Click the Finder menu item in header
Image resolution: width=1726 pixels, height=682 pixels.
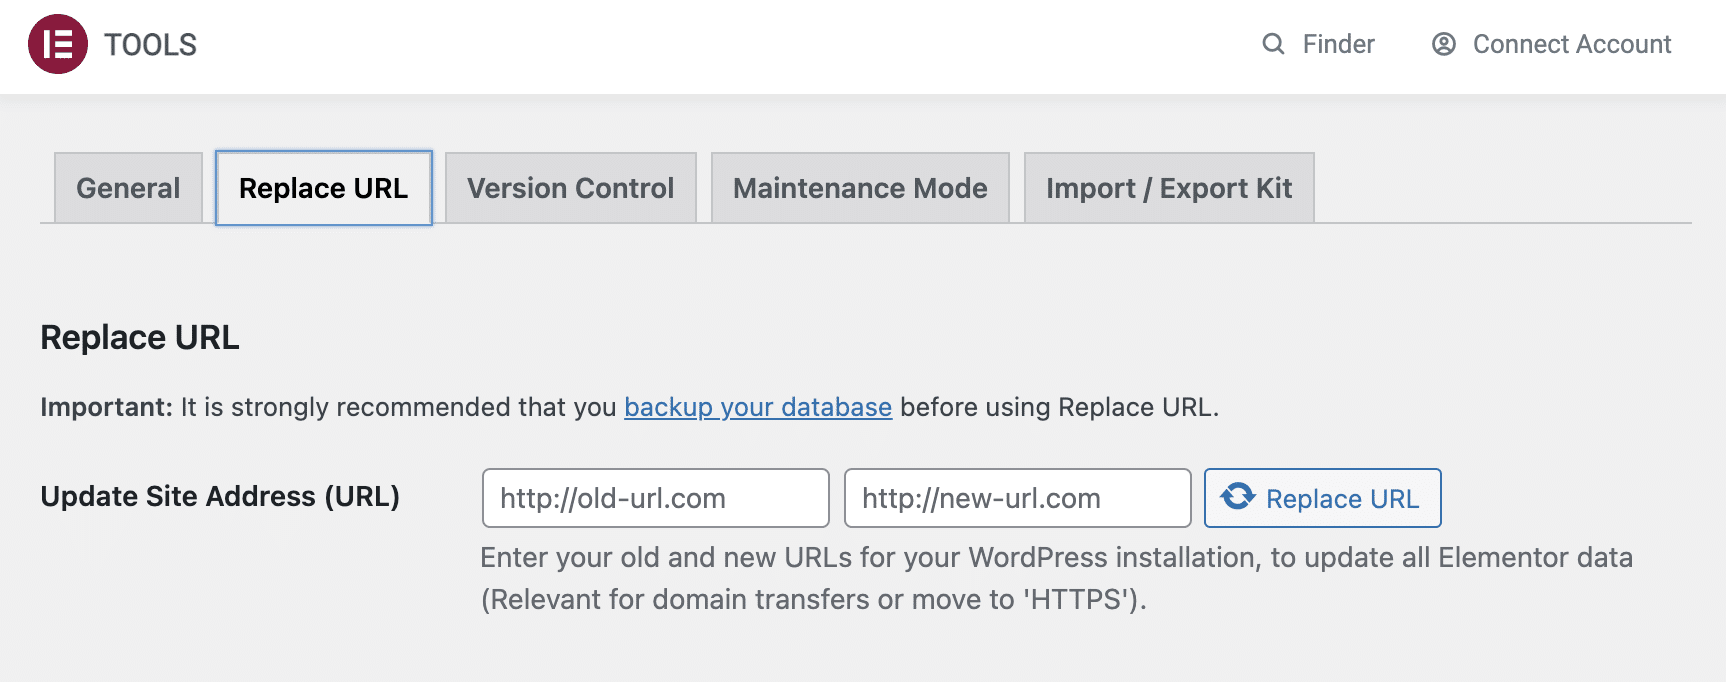pyautogui.click(x=1338, y=44)
